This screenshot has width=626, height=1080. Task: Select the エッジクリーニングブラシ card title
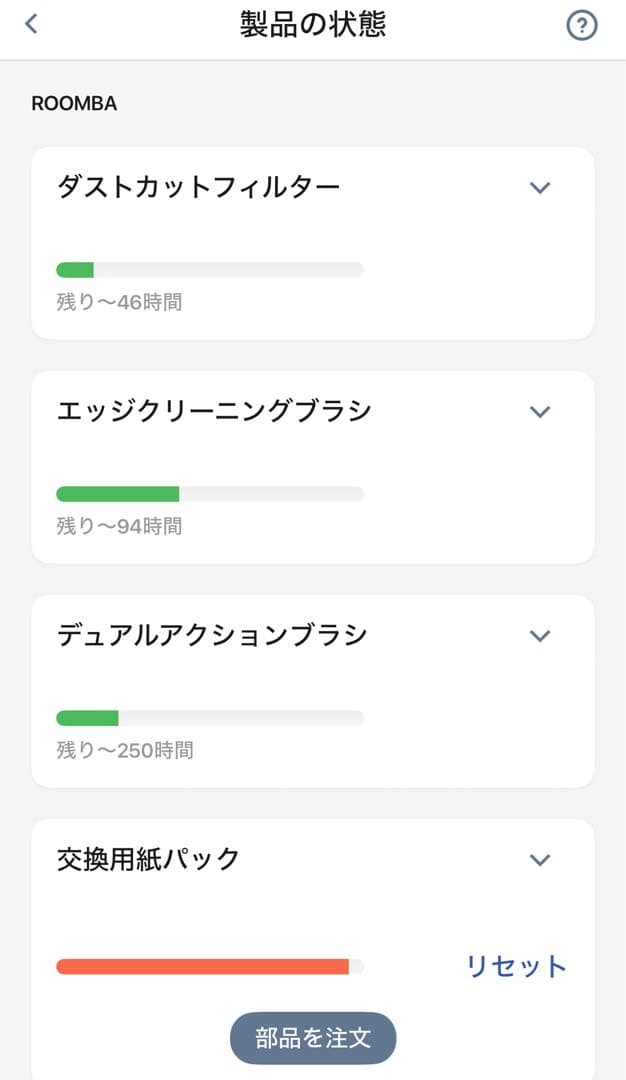click(x=214, y=410)
